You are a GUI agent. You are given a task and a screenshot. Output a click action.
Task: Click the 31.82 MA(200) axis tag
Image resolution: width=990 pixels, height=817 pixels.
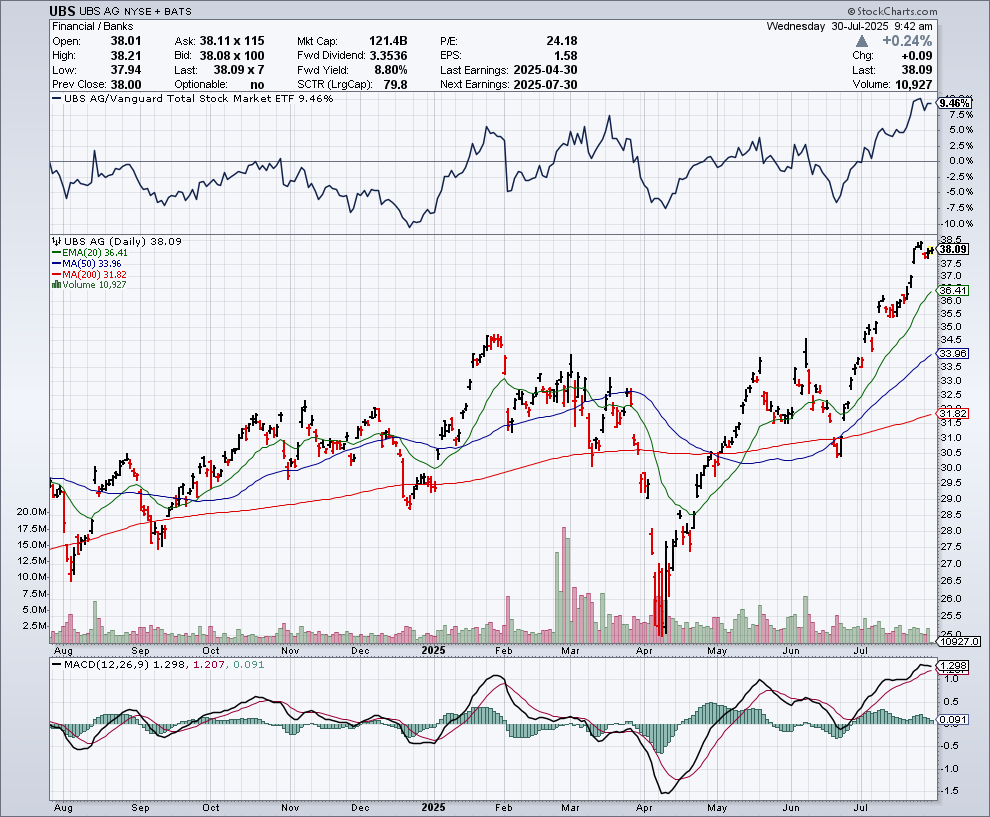pos(953,414)
